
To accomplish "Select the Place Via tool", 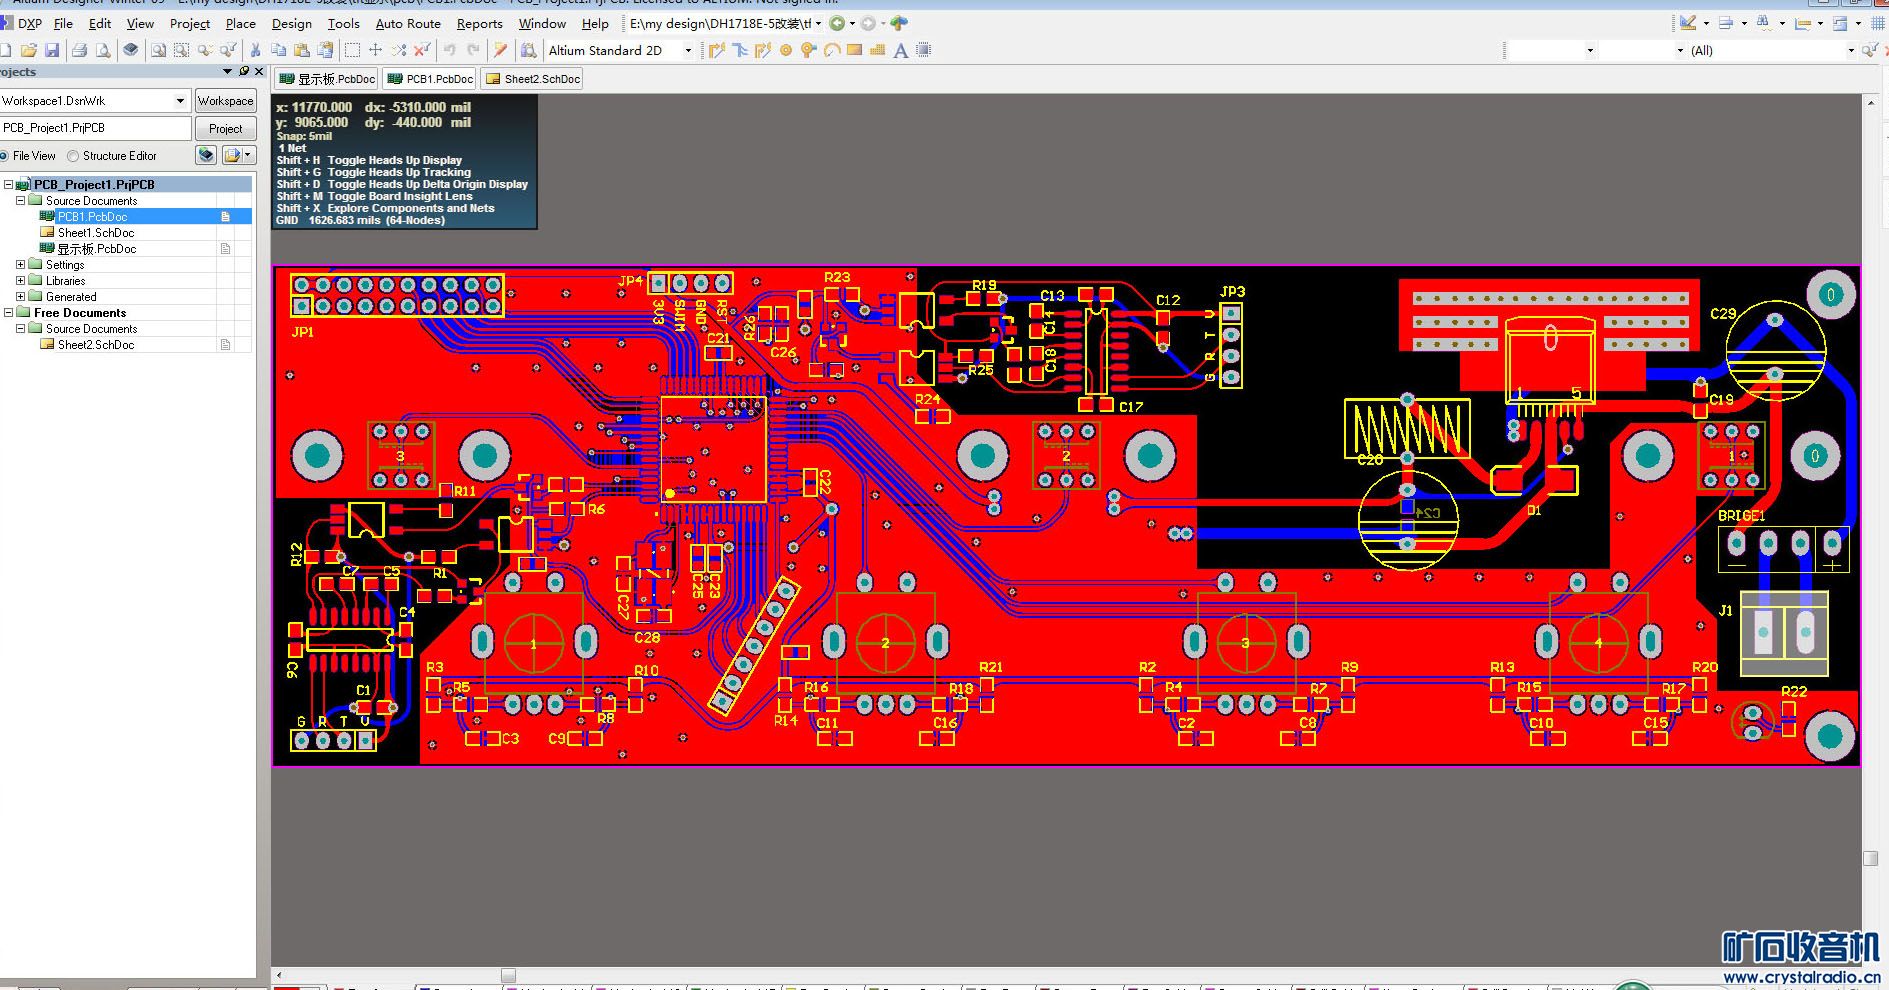I will click(x=809, y=50).
